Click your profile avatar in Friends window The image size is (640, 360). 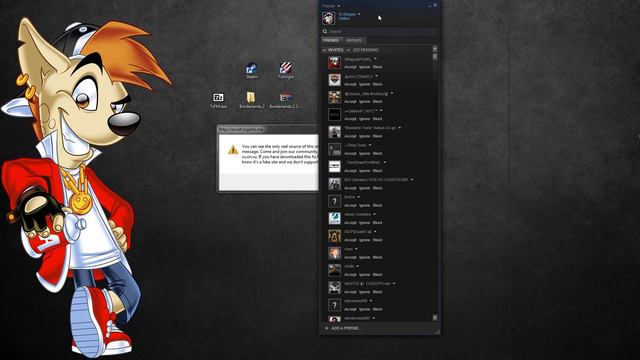(328, 18)
